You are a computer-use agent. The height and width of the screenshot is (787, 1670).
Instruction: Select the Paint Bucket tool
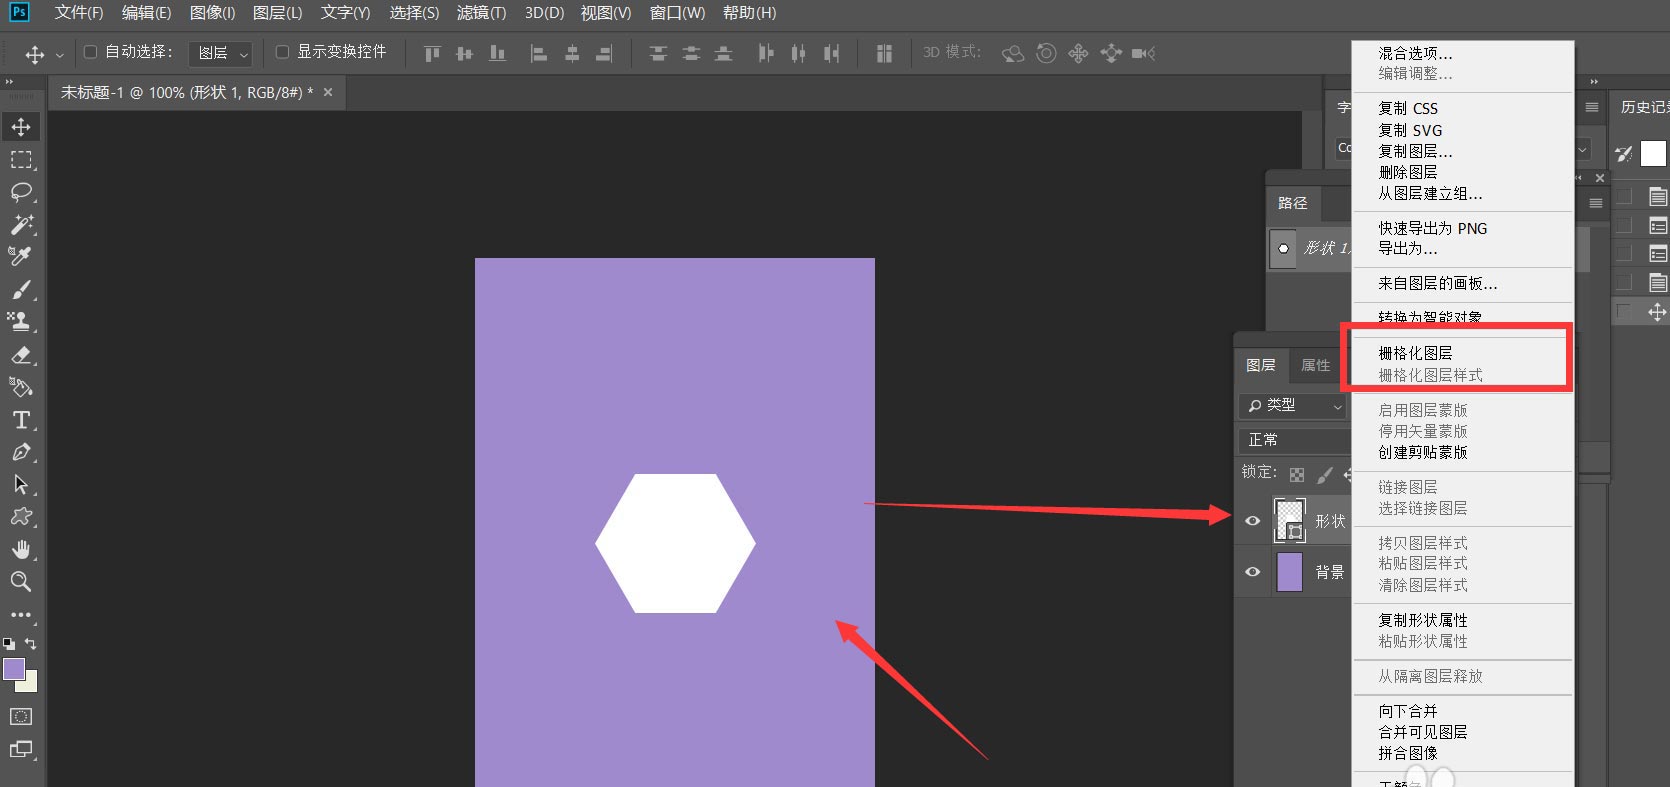(x=21, y=387)
